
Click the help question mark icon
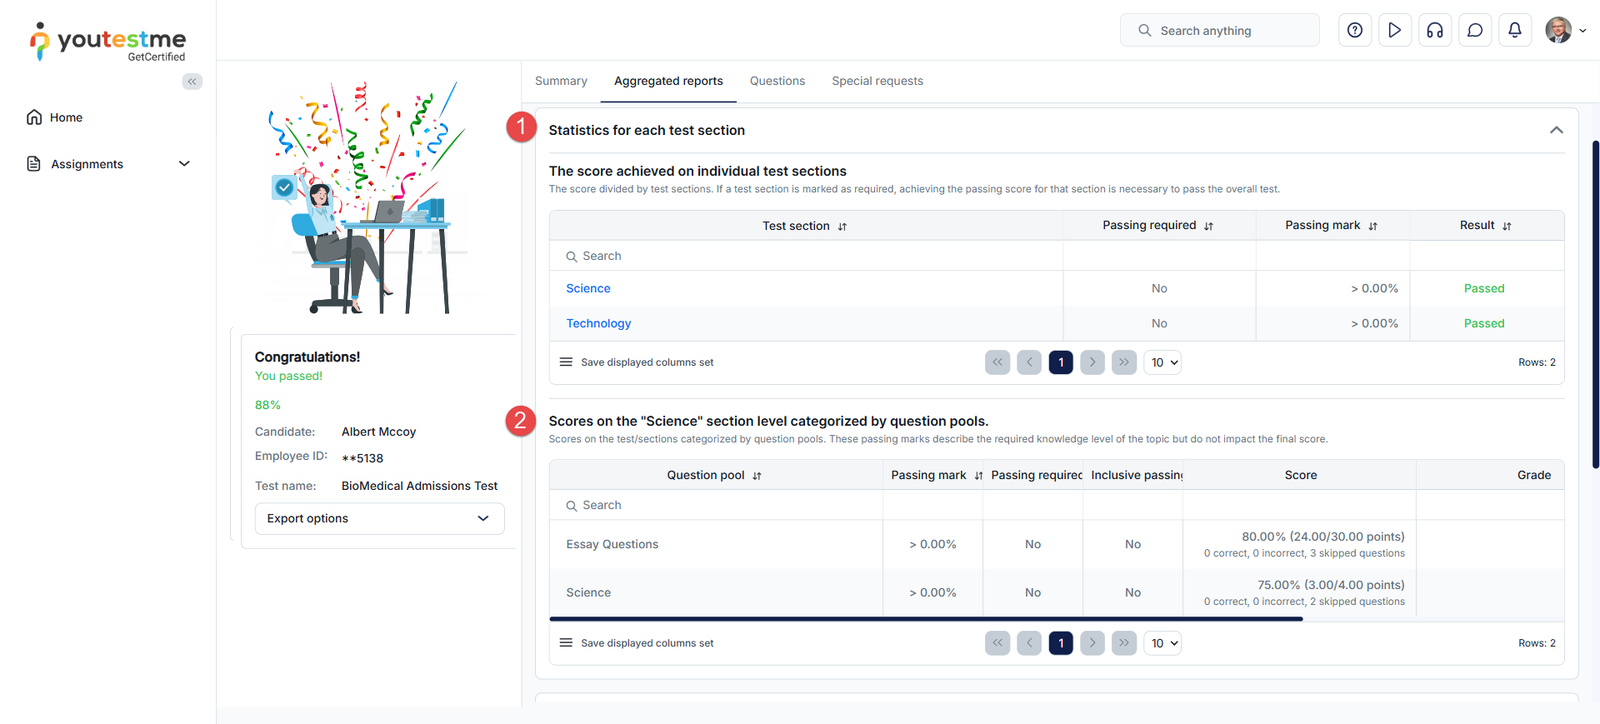1355,30
